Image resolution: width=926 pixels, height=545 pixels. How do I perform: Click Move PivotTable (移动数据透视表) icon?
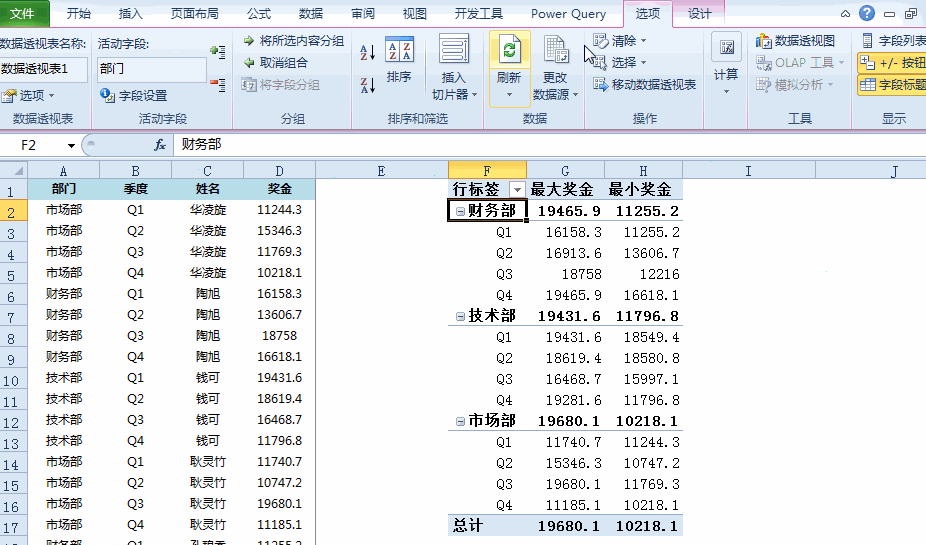point(645,85)
